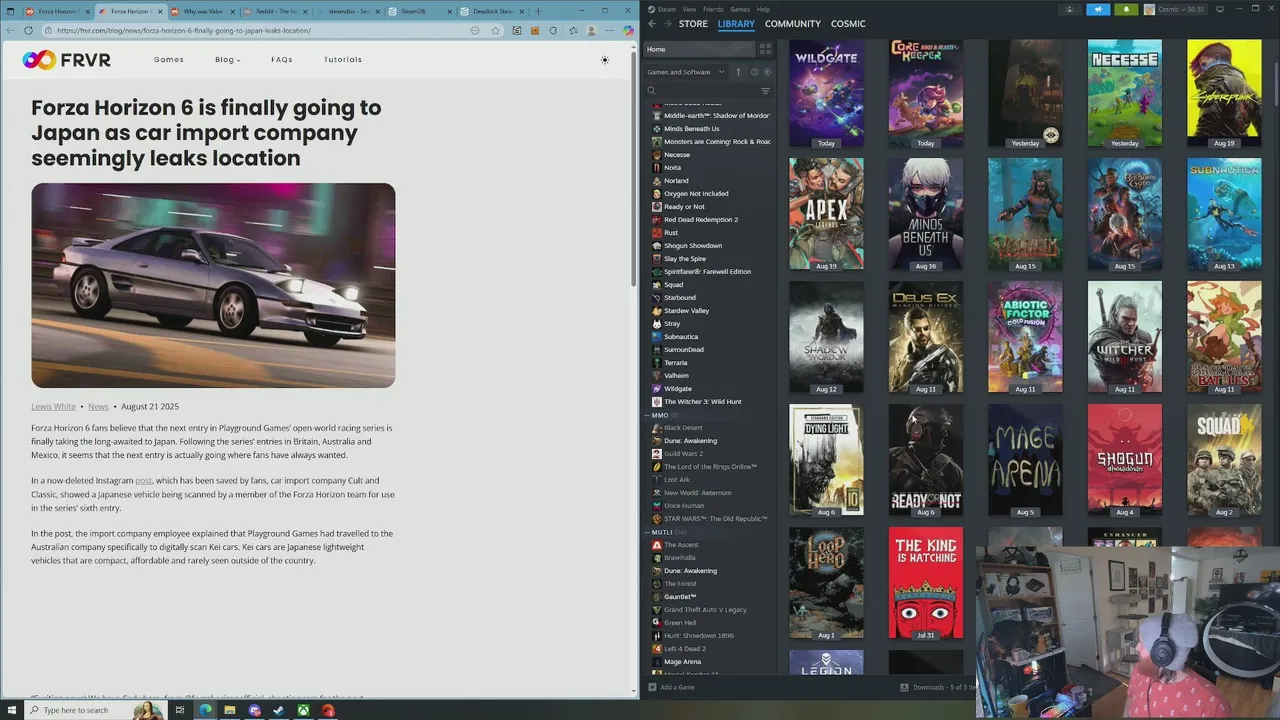The image size is (1280, 720).
Task: Open the green Steam notifications bell
Action: (1126, 9)
